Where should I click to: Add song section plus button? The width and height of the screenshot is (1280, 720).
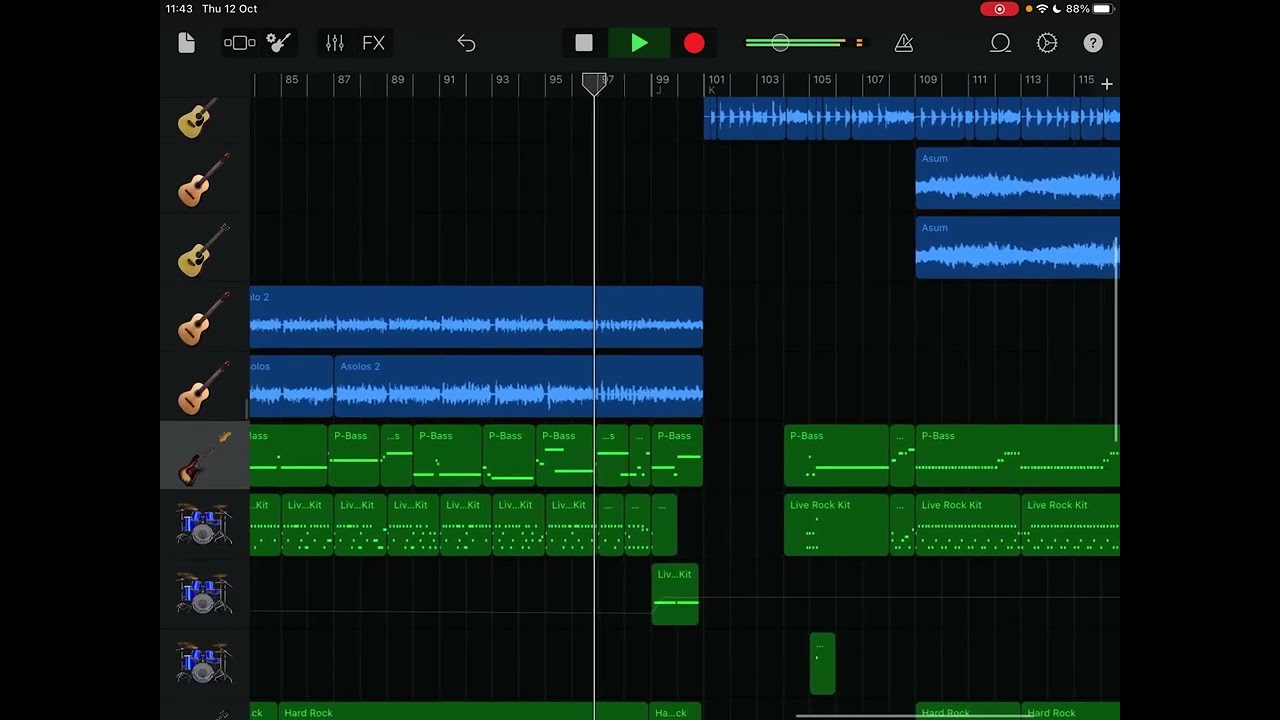click(1107, 84)
